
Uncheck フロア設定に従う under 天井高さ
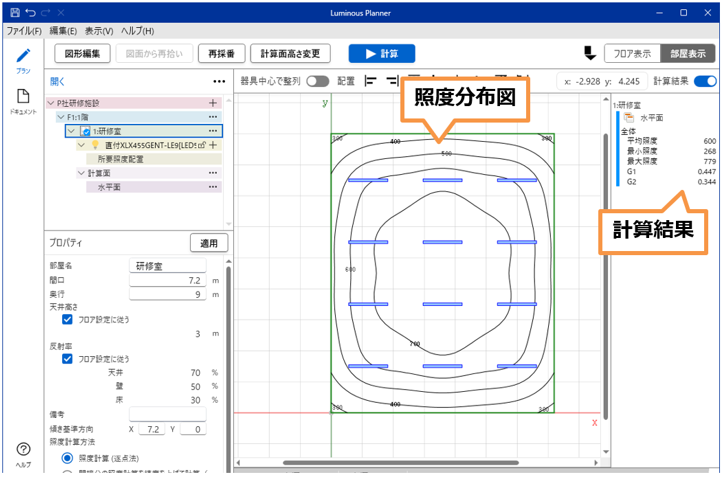tap(67, 320)
